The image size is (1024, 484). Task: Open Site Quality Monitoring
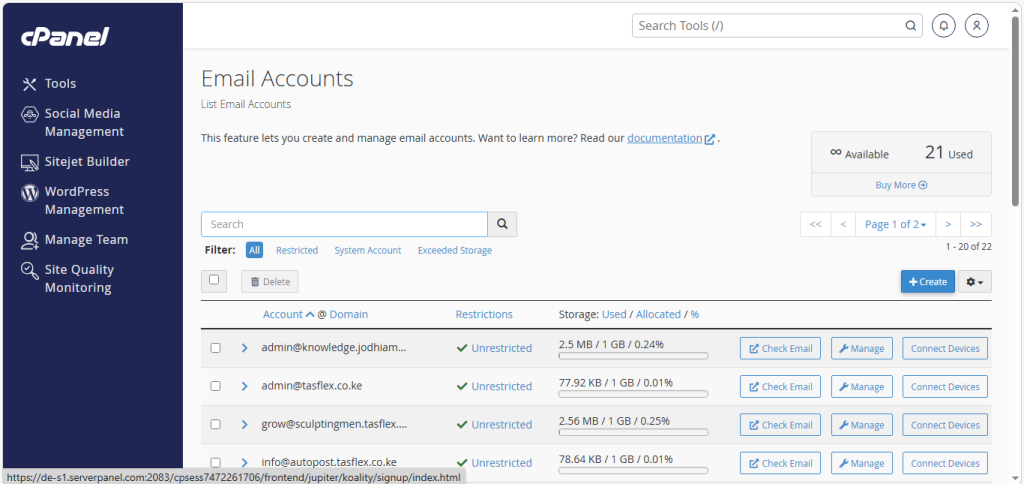79,278
